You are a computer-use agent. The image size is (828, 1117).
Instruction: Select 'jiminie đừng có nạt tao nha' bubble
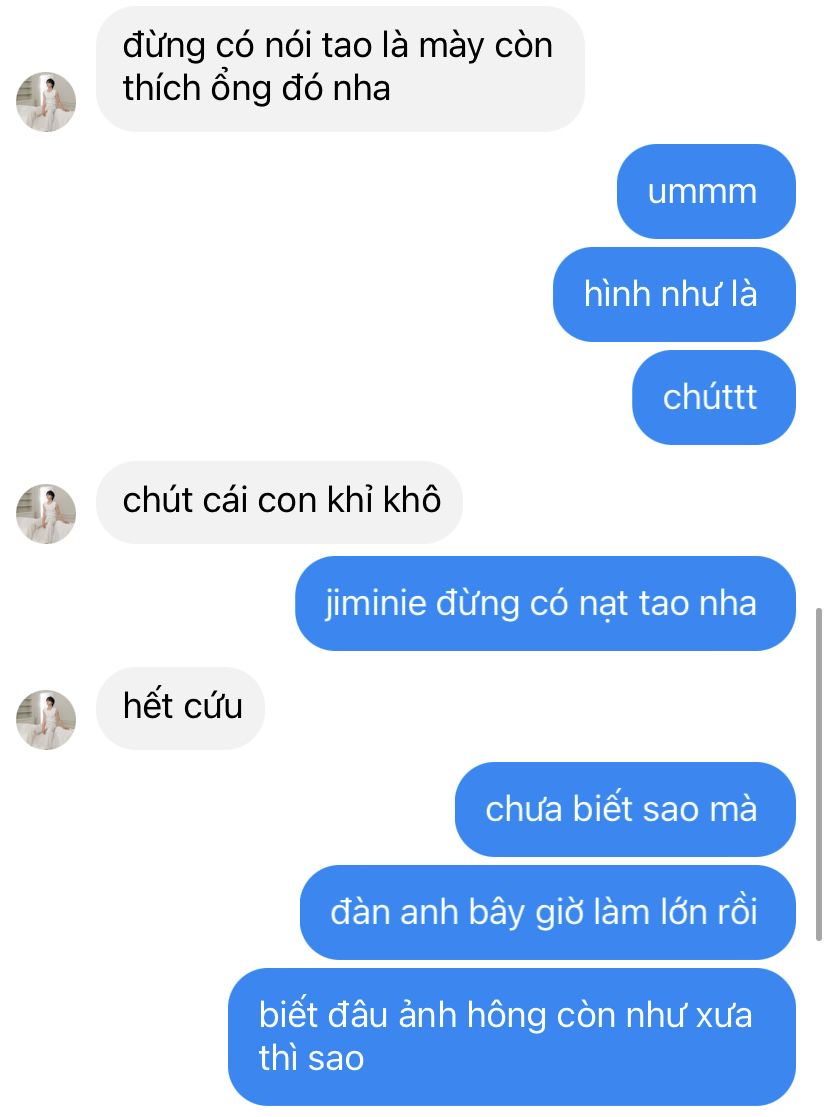click(x=545, y=603)
